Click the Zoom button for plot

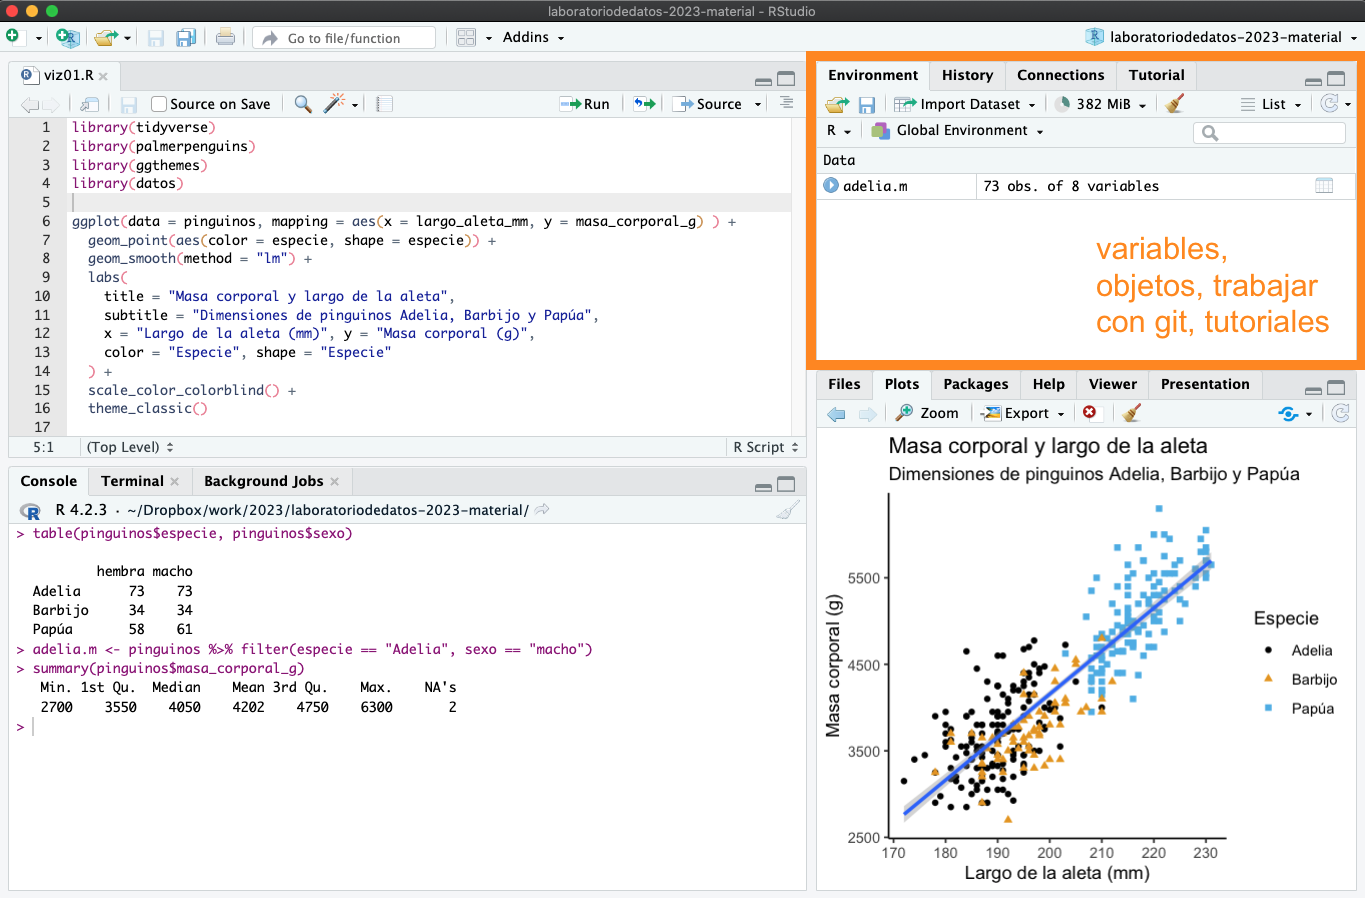point(928,413)
